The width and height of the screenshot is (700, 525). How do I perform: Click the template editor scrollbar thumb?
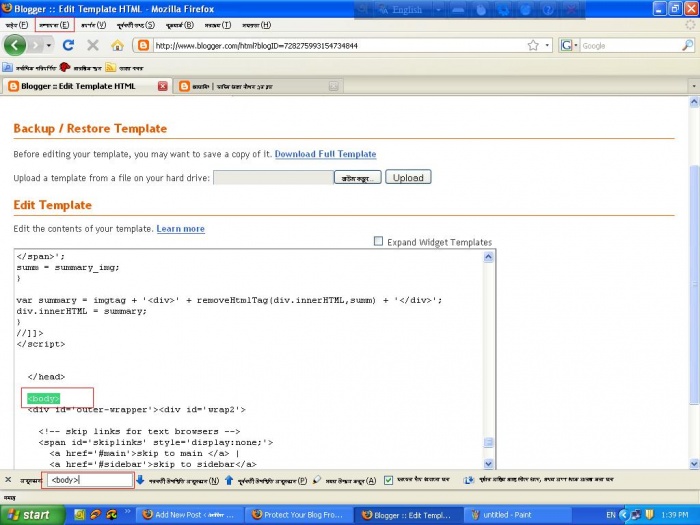coord(488,442)
